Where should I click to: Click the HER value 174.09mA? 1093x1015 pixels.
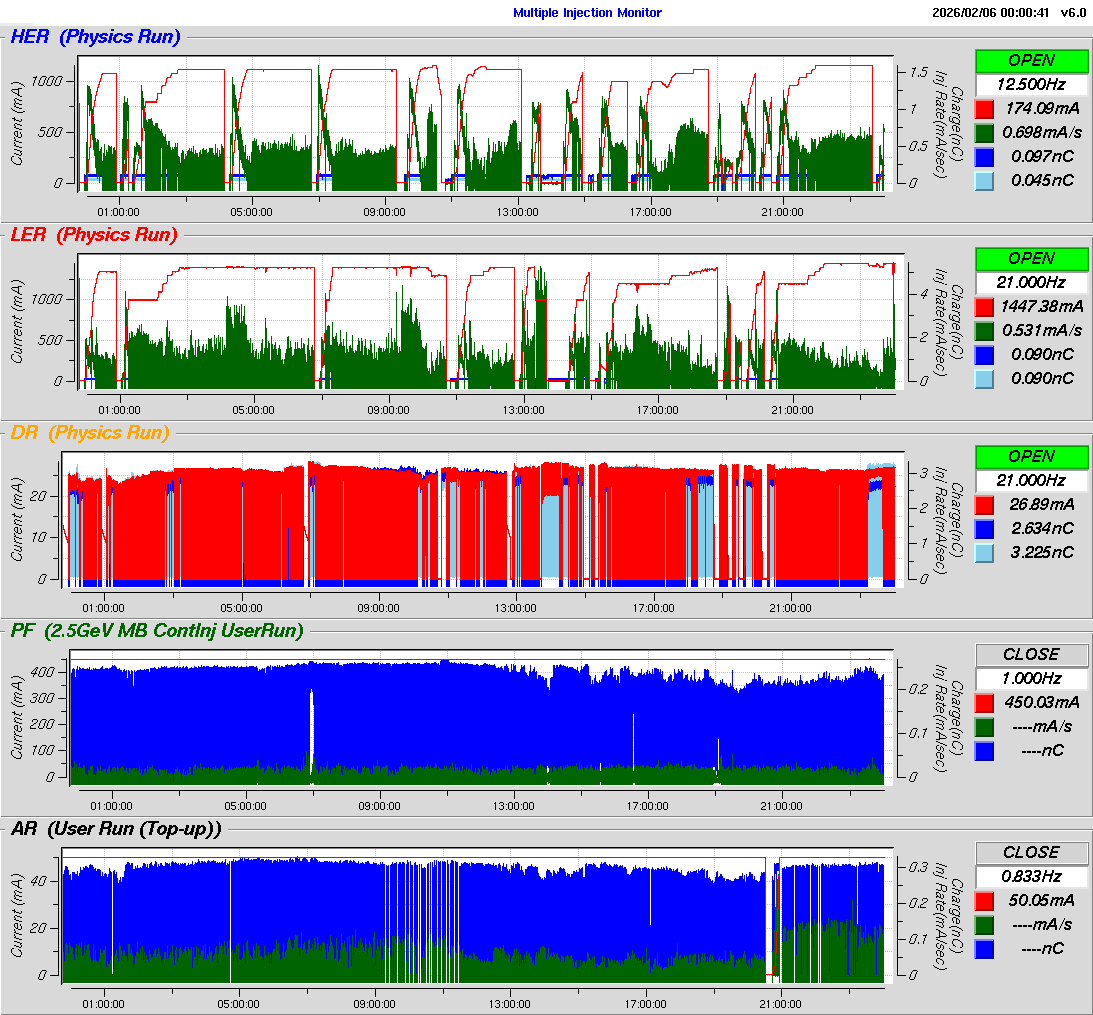tap(1041, 108)
